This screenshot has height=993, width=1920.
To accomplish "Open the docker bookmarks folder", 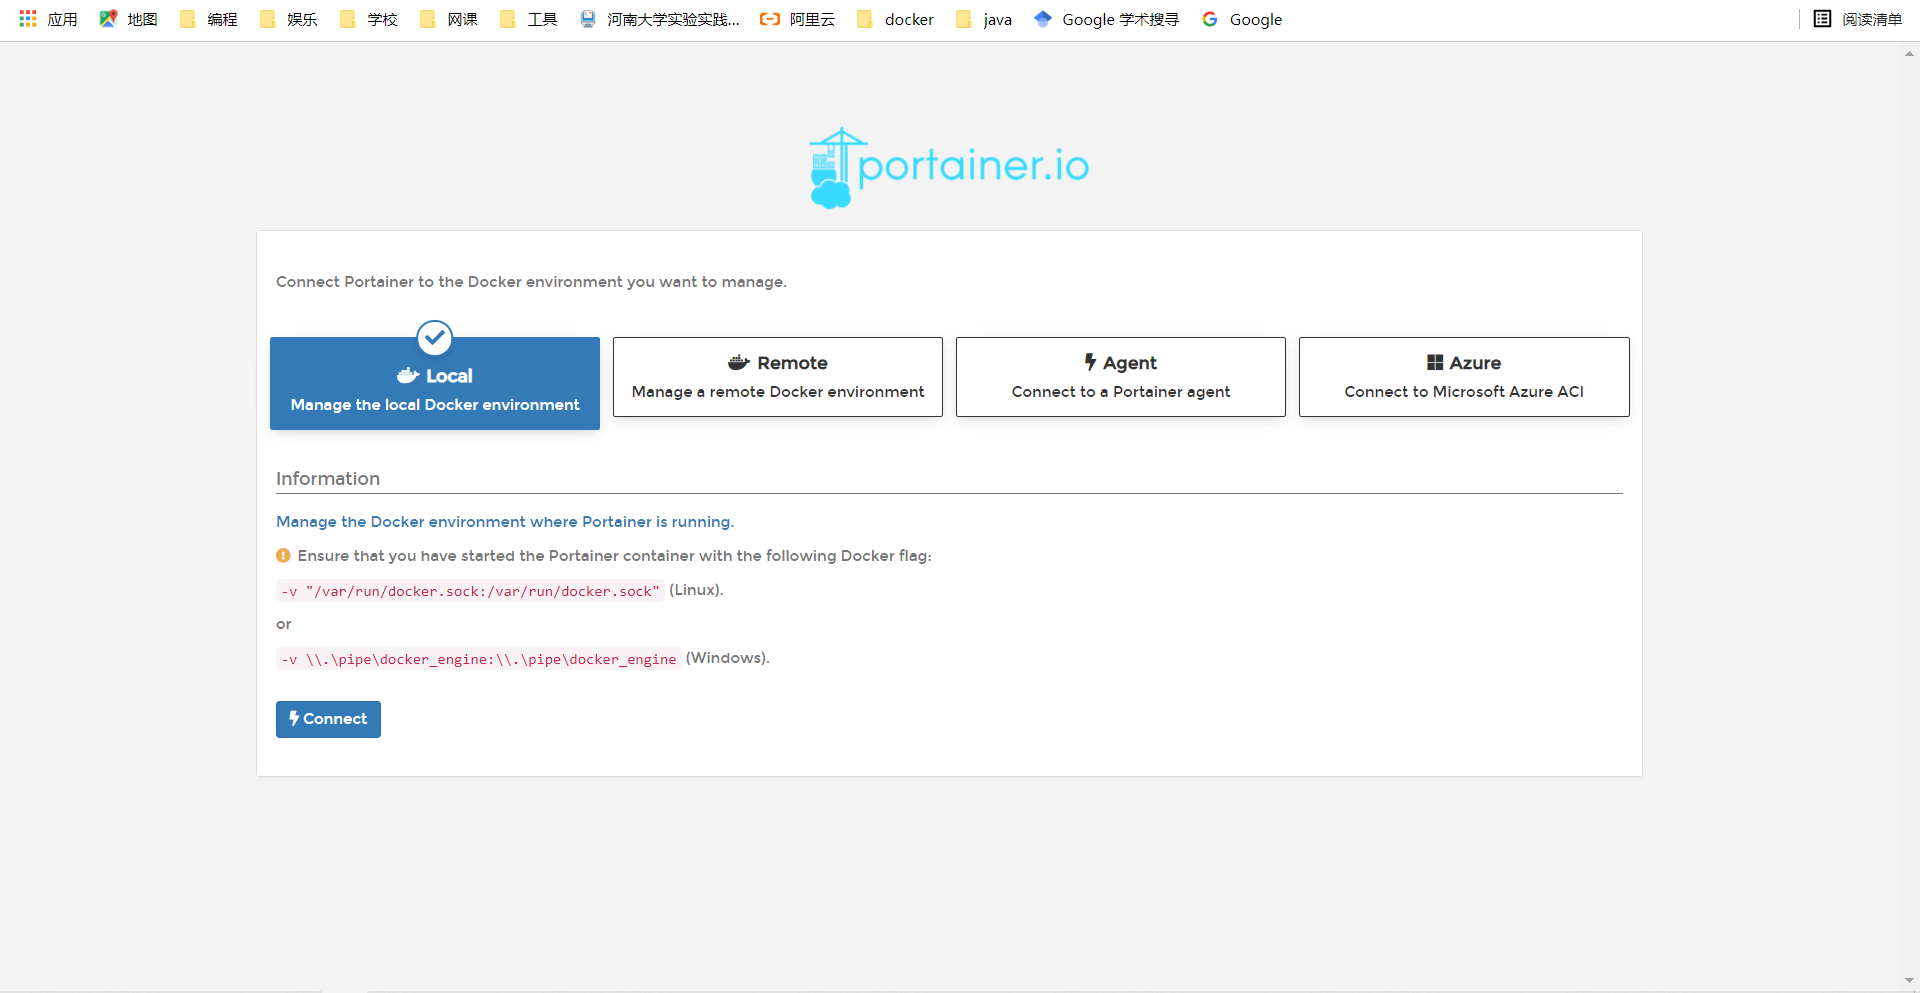I will 896,19.
